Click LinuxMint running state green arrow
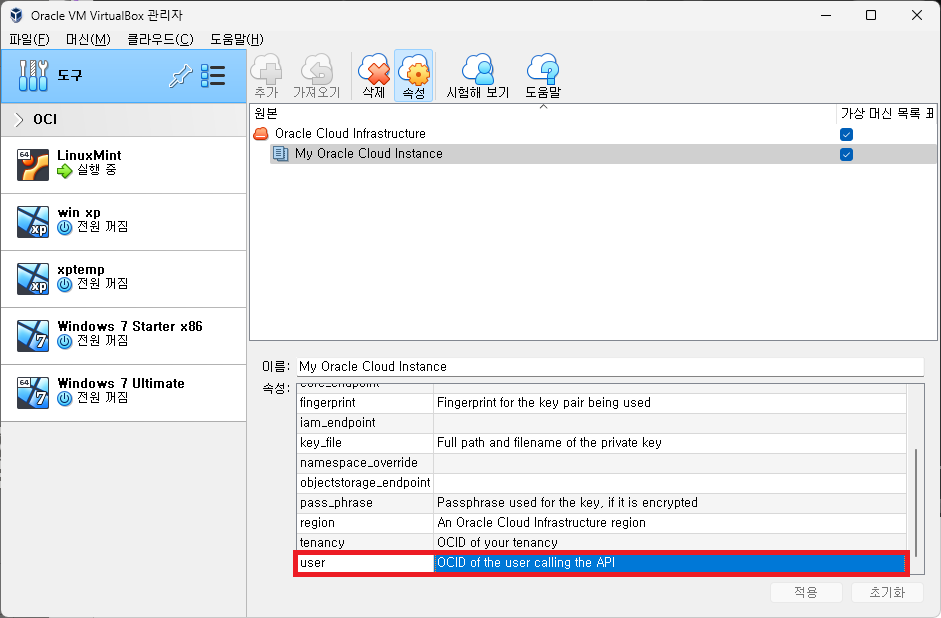 pos(65,172)
